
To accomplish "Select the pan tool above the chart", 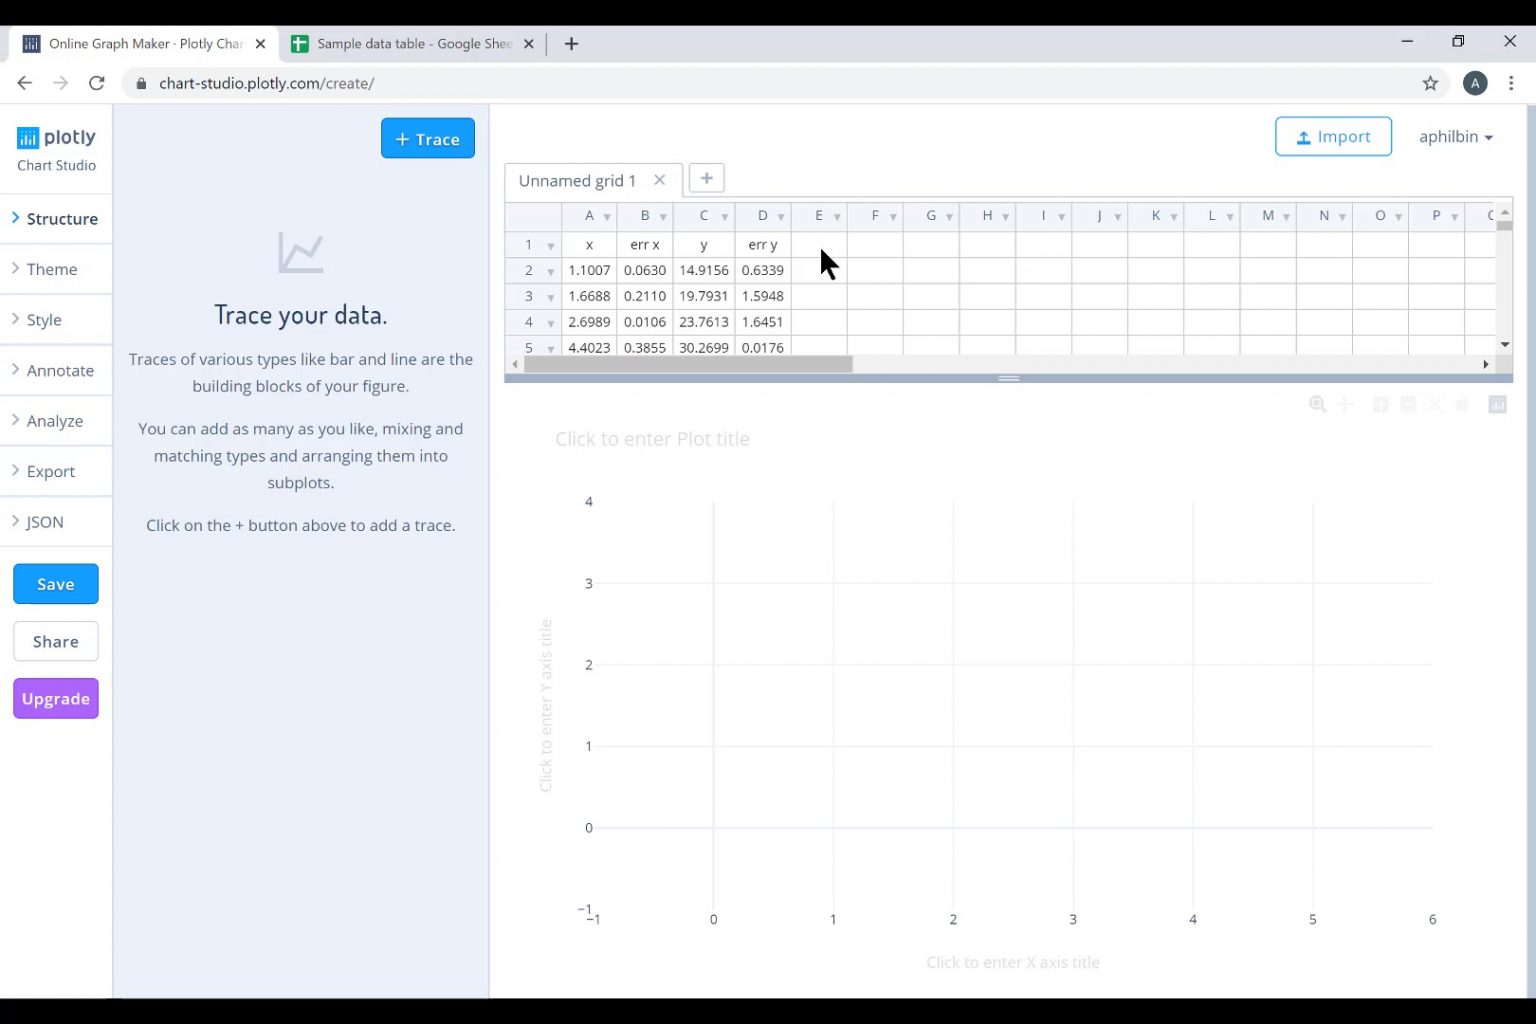I will tap(1345, 404).
